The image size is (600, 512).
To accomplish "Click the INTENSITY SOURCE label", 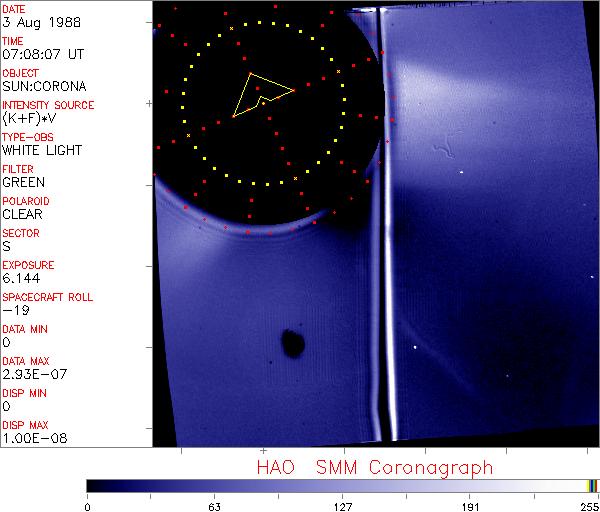I will (48, 105).
